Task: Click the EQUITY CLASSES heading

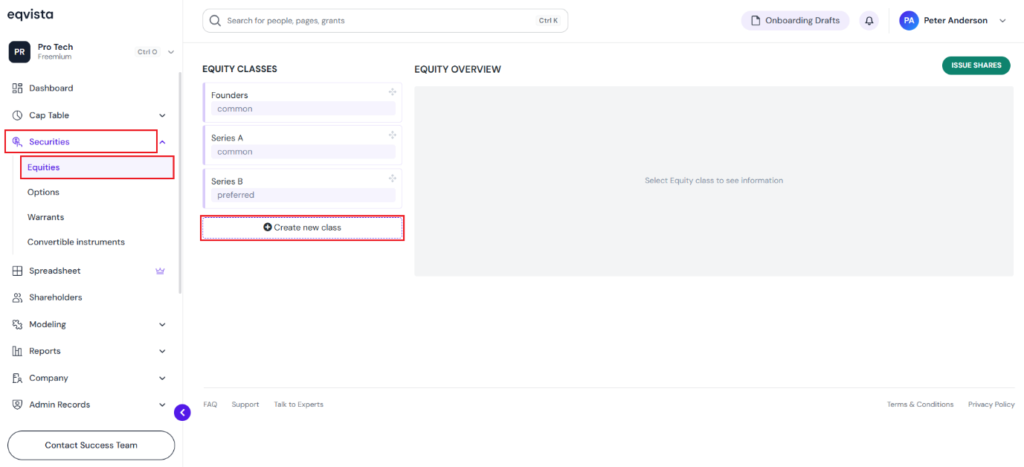Action: click(x=240, y=69)
